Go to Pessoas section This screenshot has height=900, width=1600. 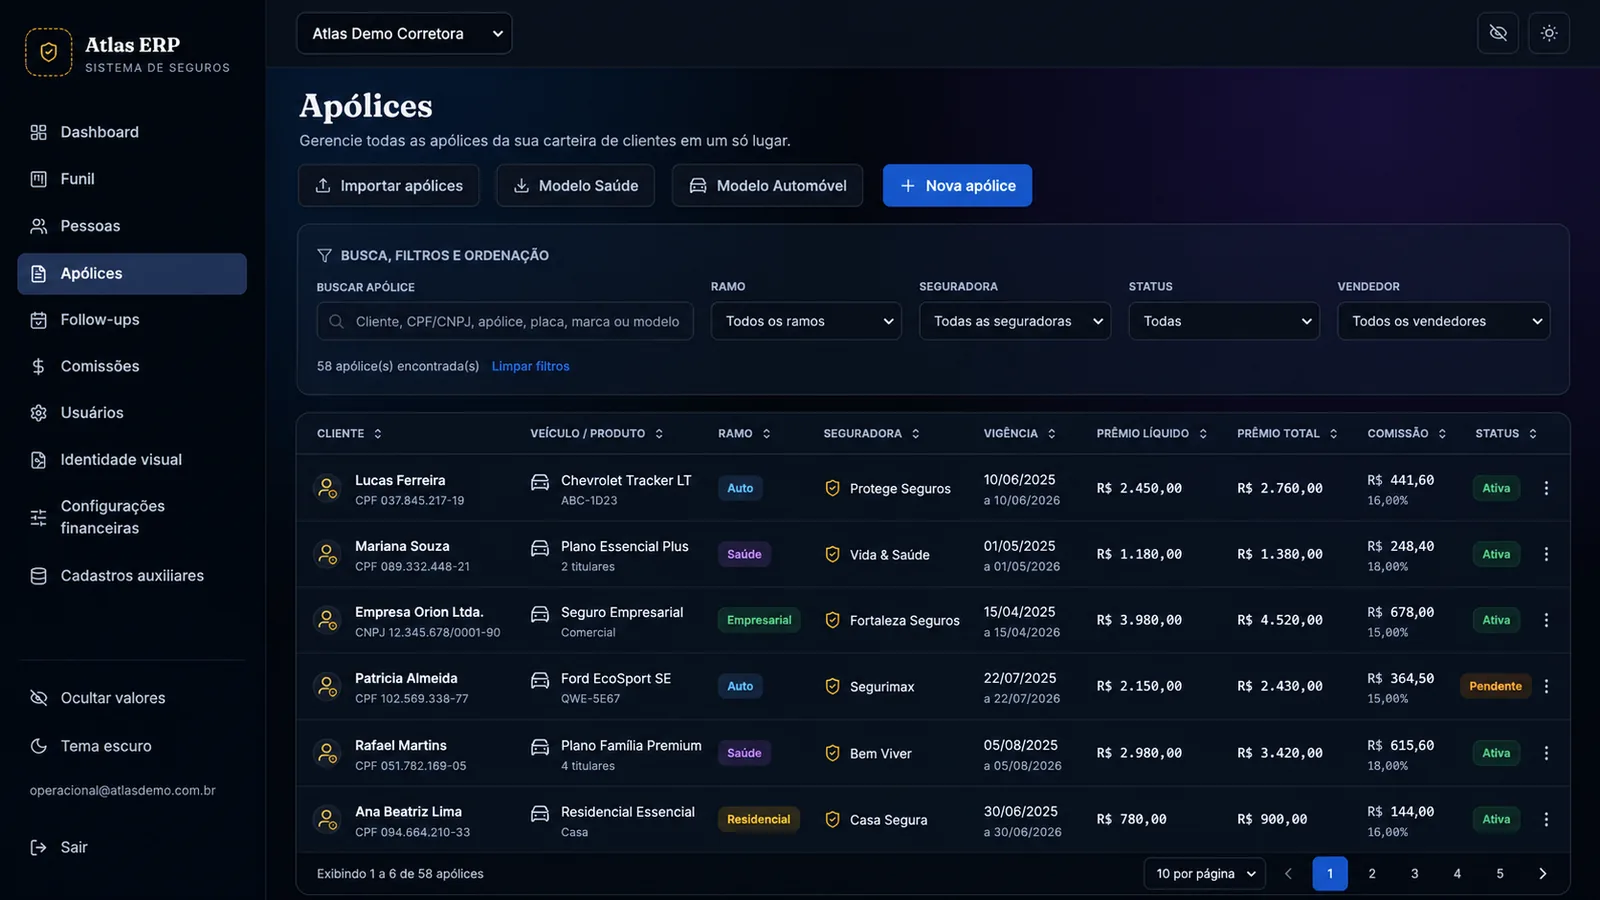(x=132, y=226)
